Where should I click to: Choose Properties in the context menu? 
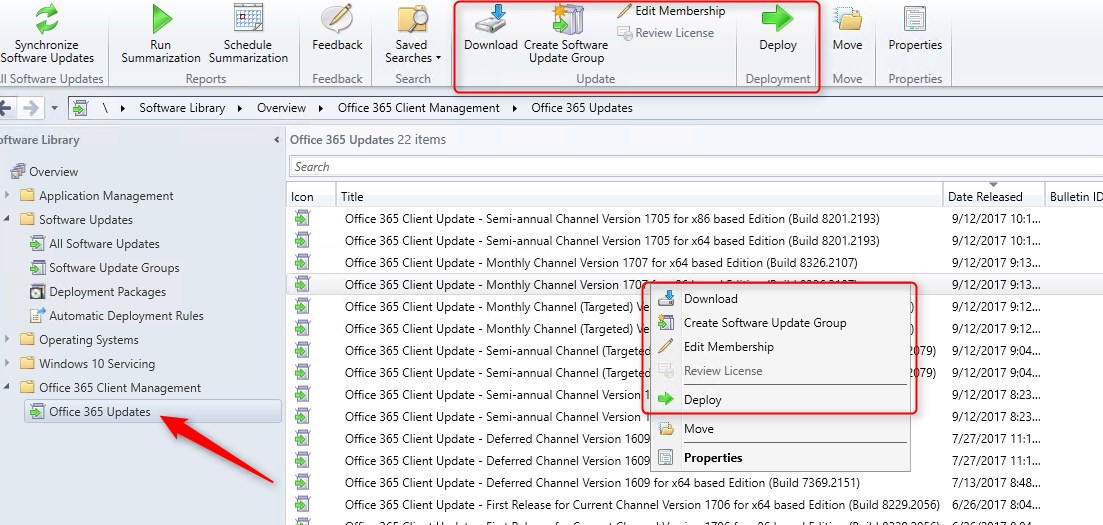tap(713, 457)
